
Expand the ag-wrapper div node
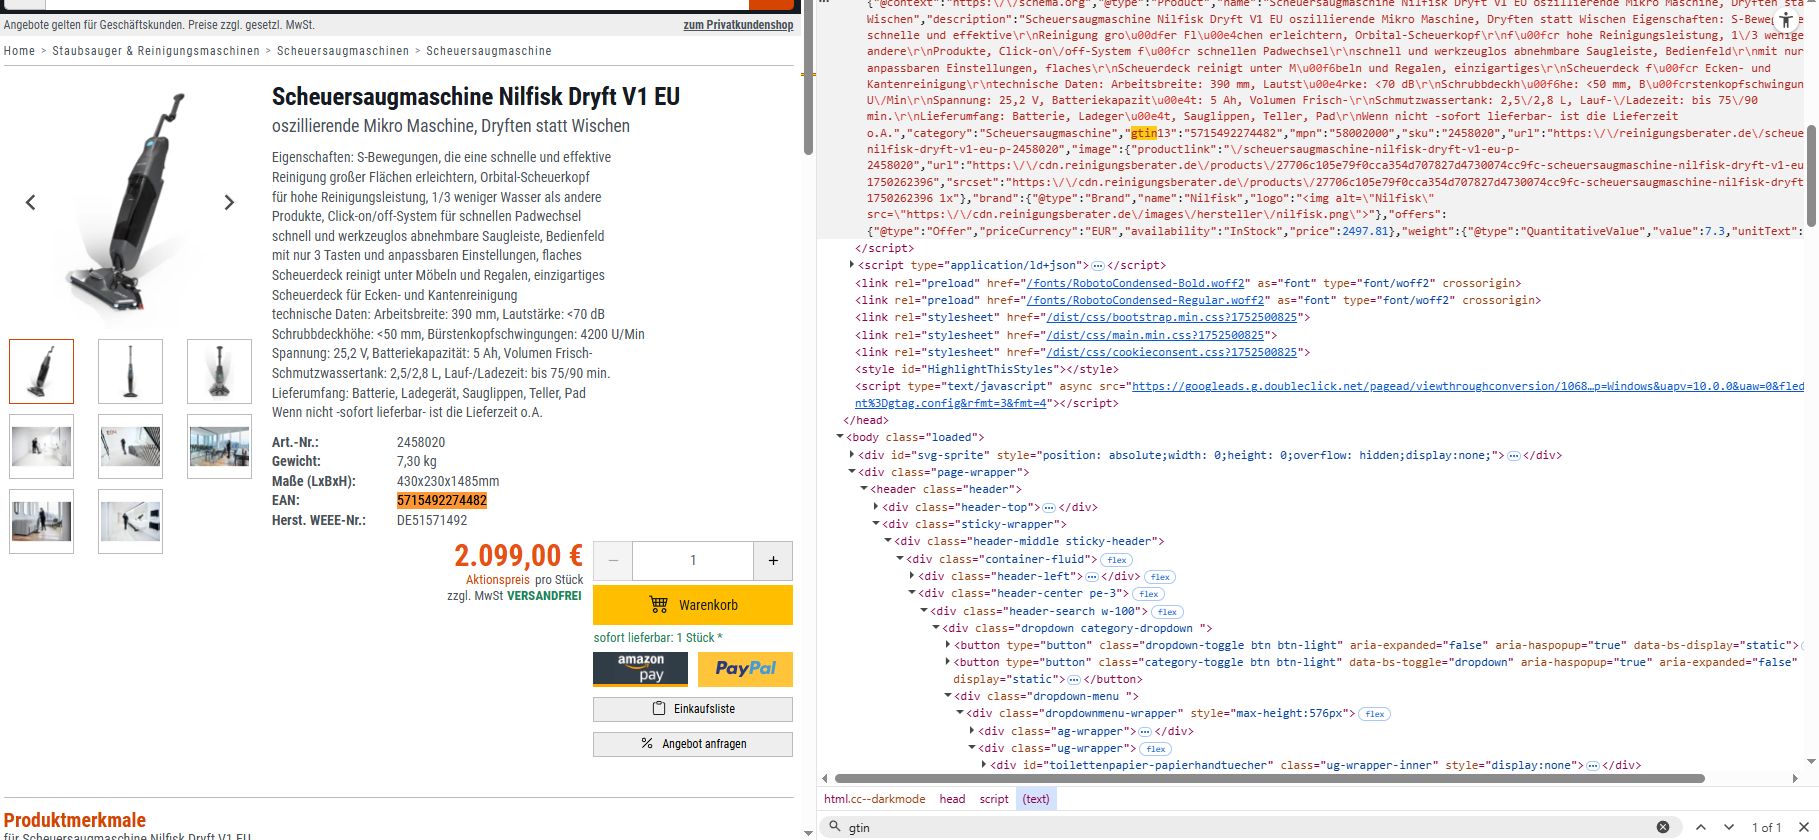coord(971,731)
